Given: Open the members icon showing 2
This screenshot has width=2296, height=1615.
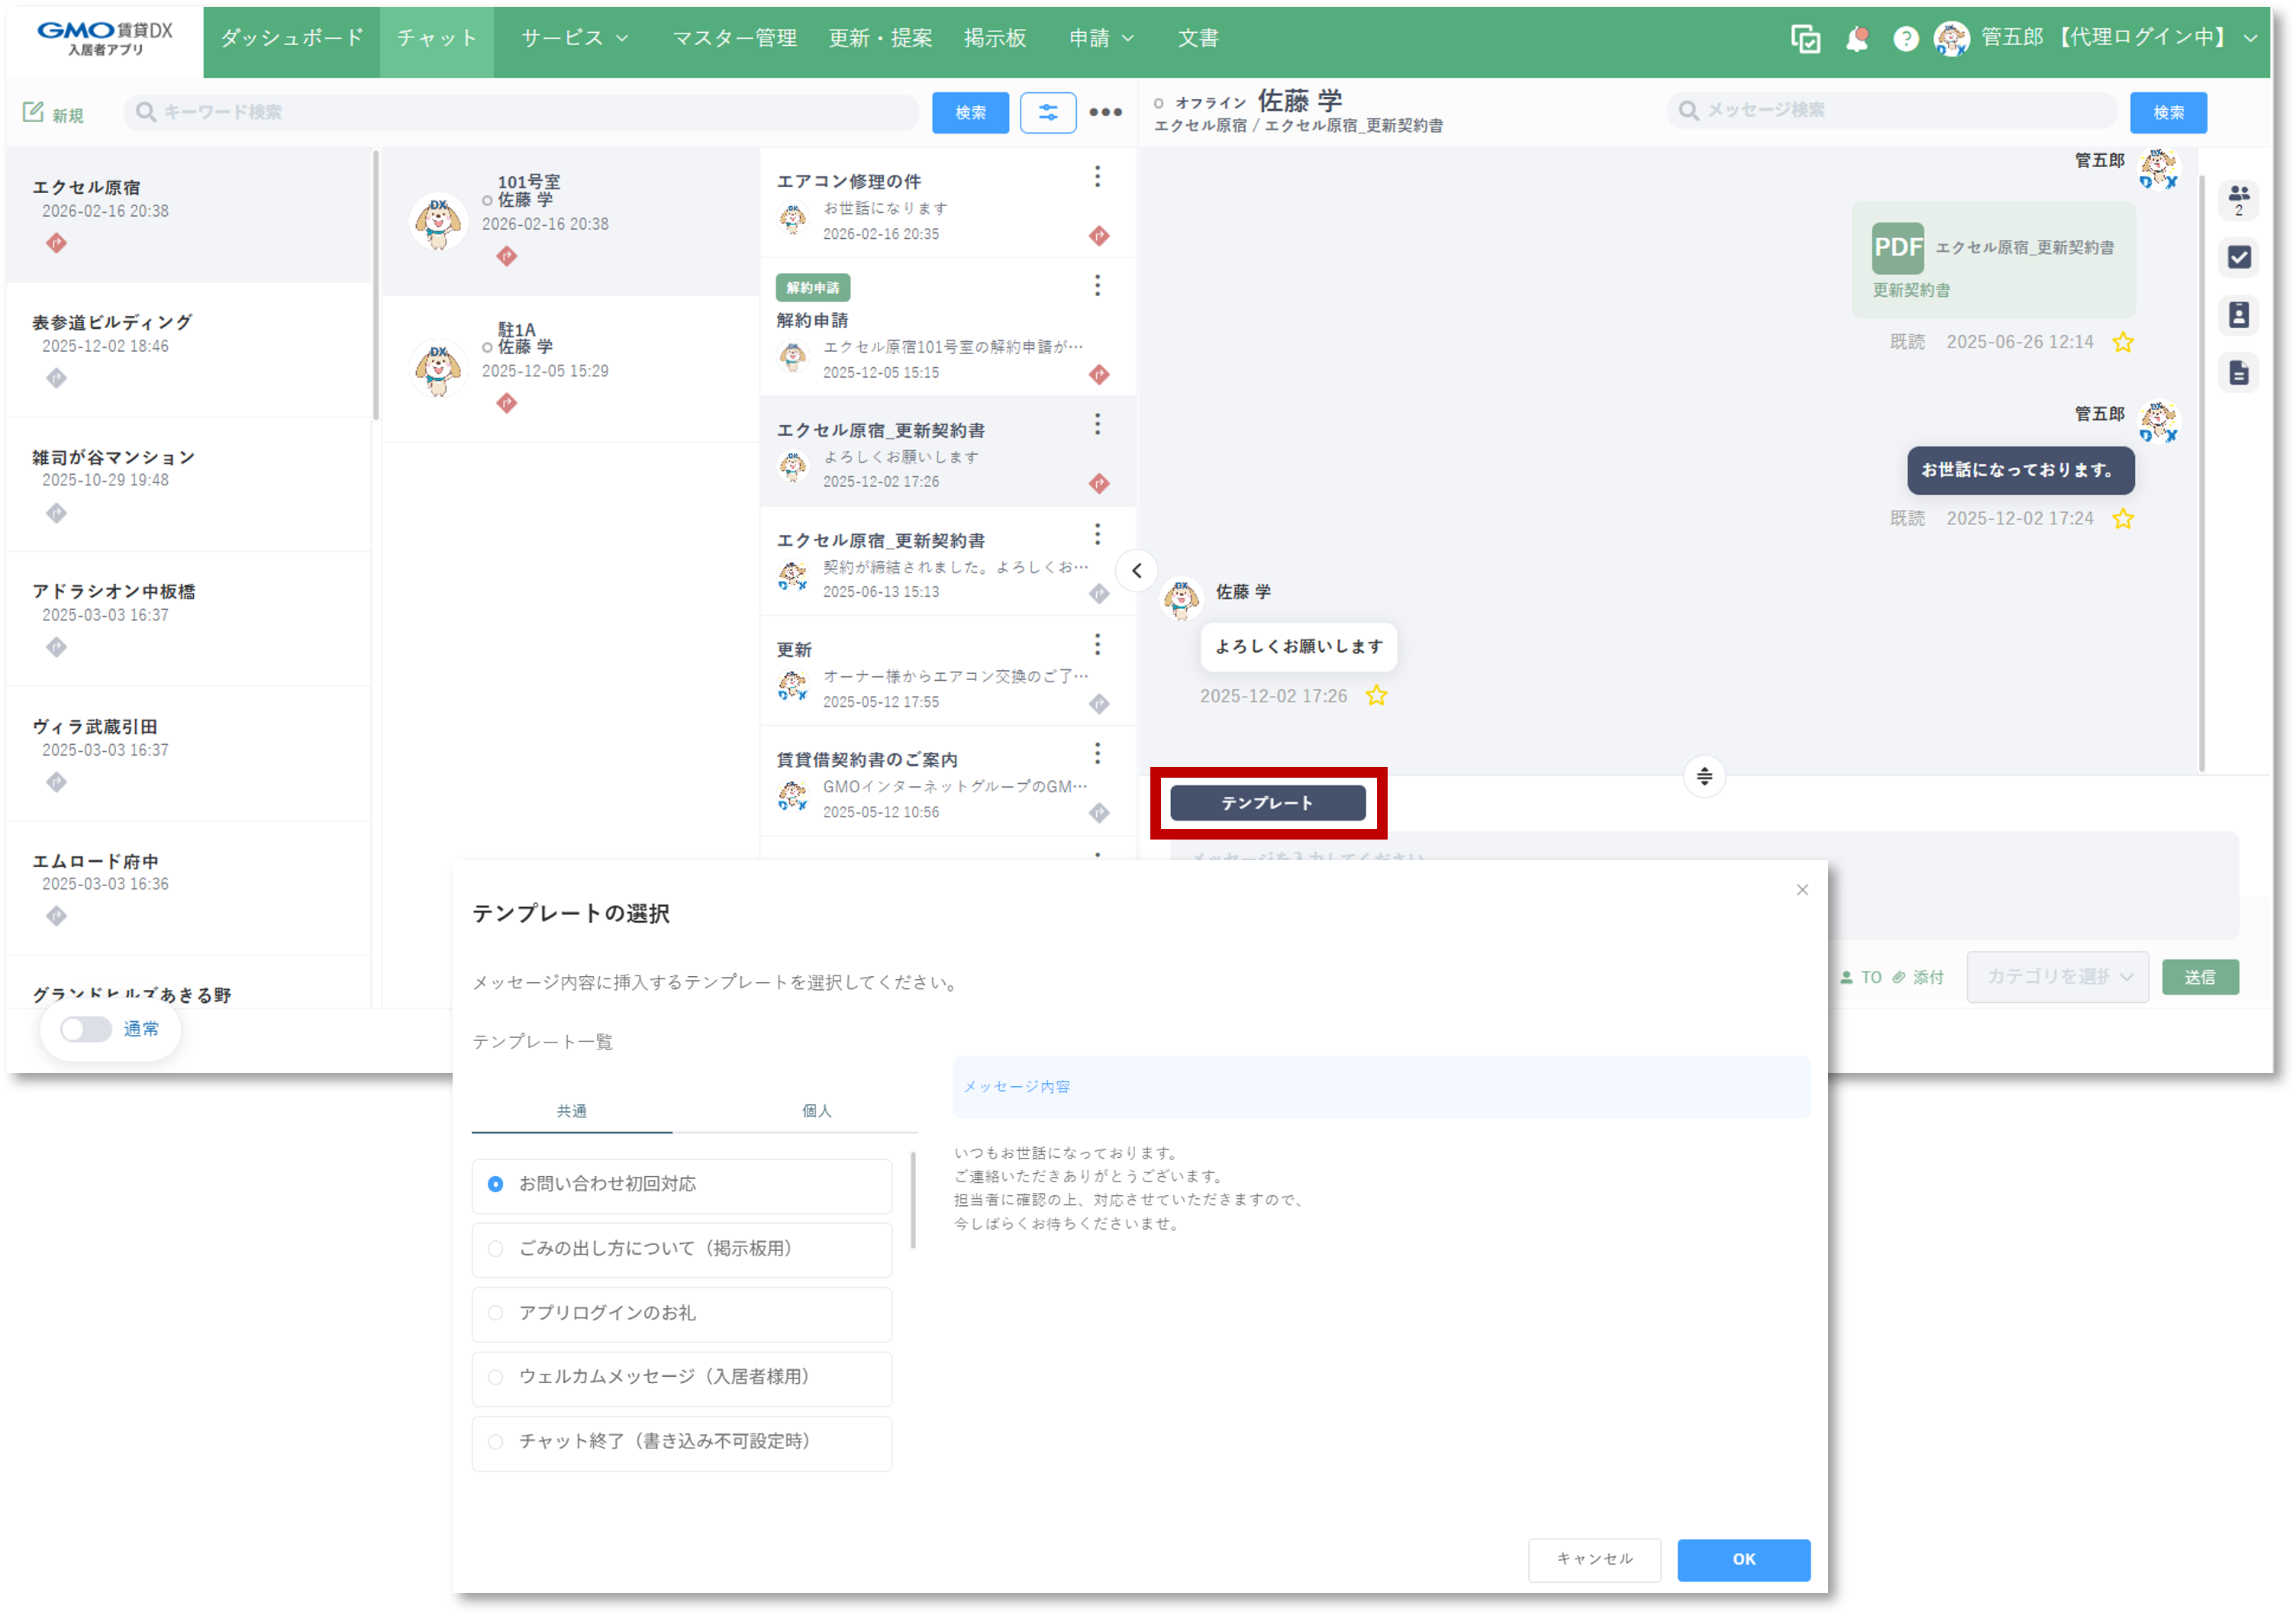Looking at the screenshot, I should tap(2239, 199).
